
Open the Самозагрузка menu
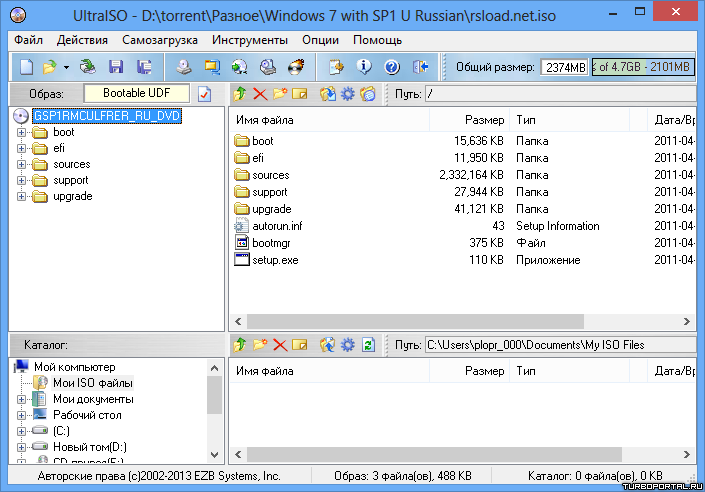tap(160, 40)
